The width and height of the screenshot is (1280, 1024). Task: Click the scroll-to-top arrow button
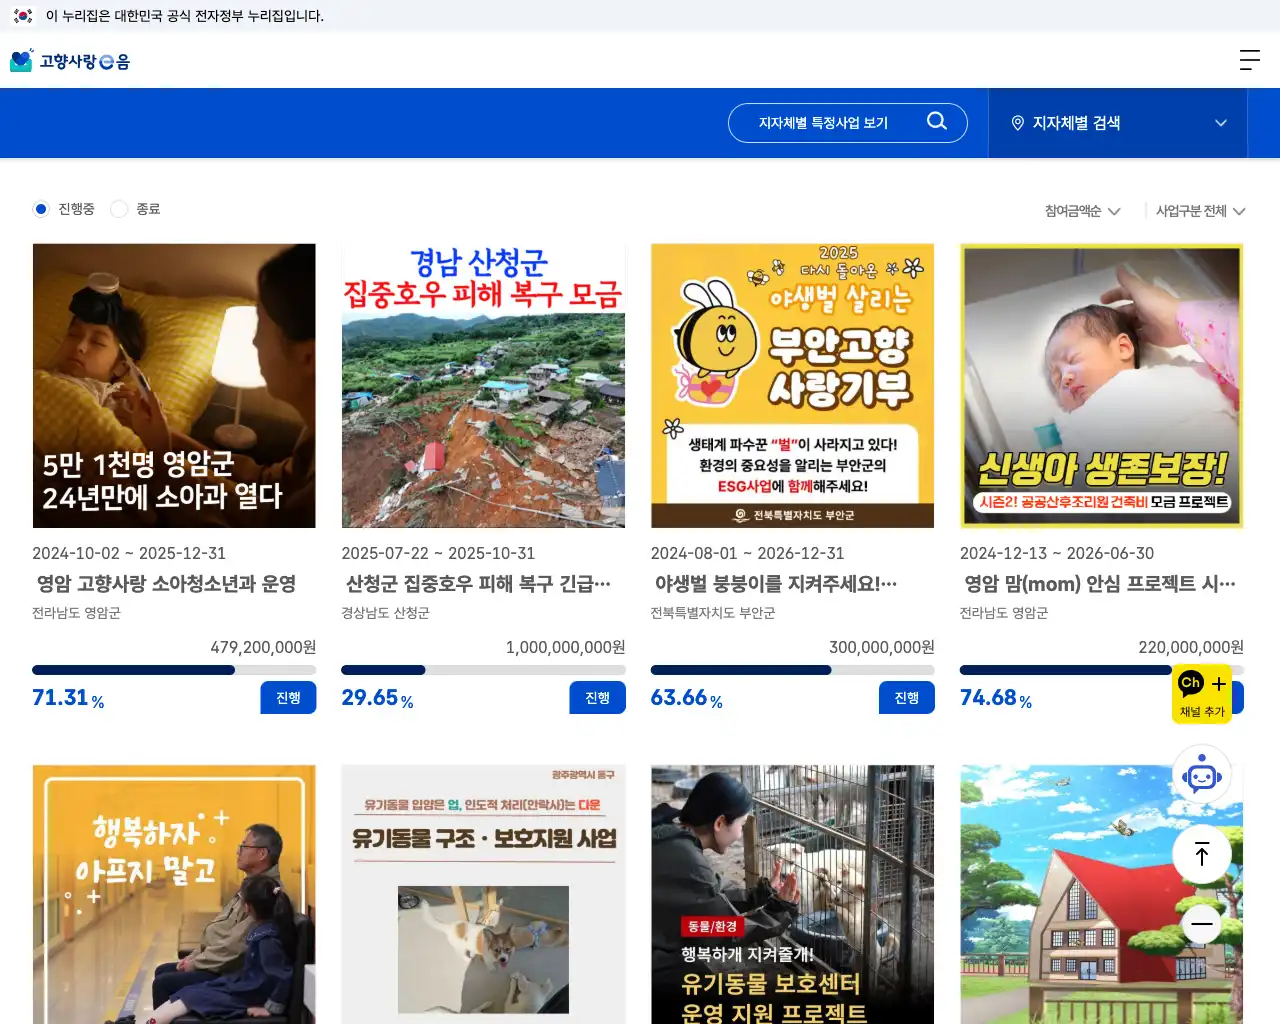click(1202, 854)
